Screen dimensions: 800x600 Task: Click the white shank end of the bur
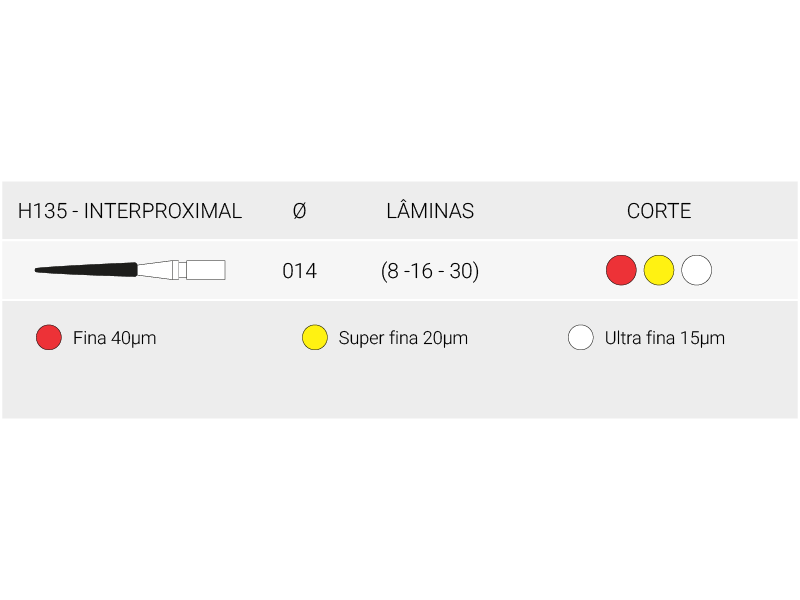(205, 270)
